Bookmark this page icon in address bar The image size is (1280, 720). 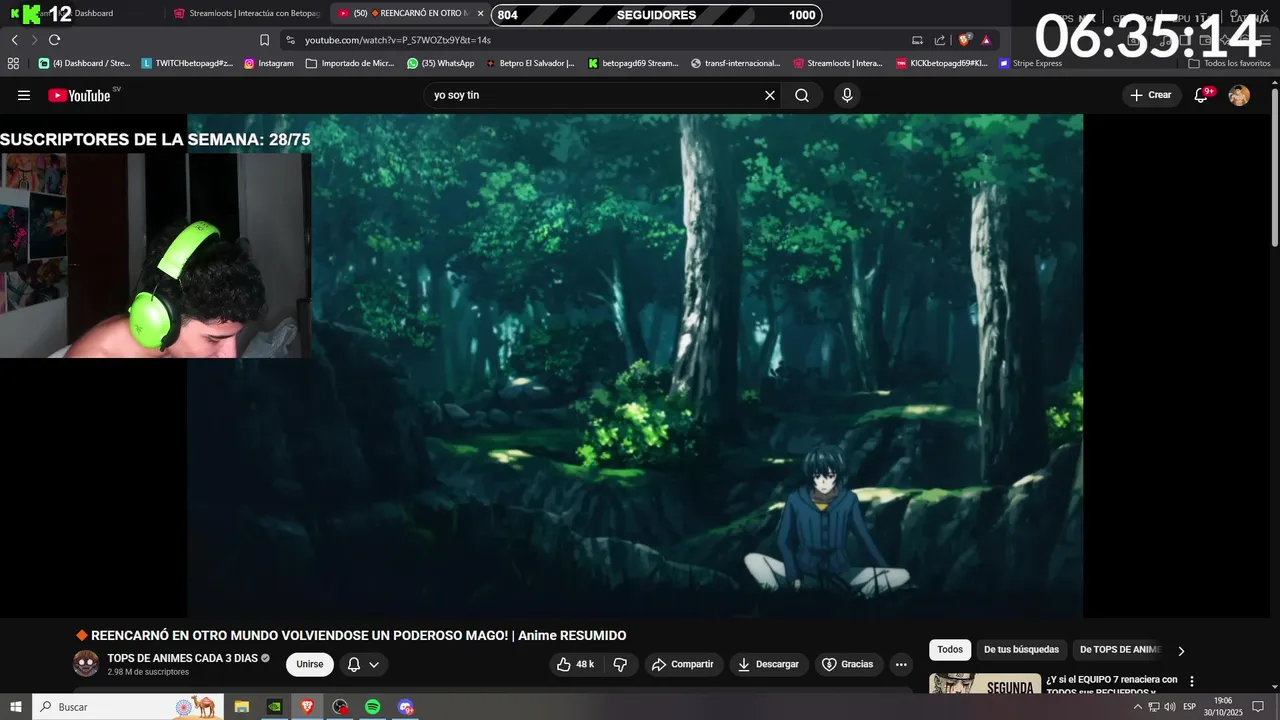(264, 40)
